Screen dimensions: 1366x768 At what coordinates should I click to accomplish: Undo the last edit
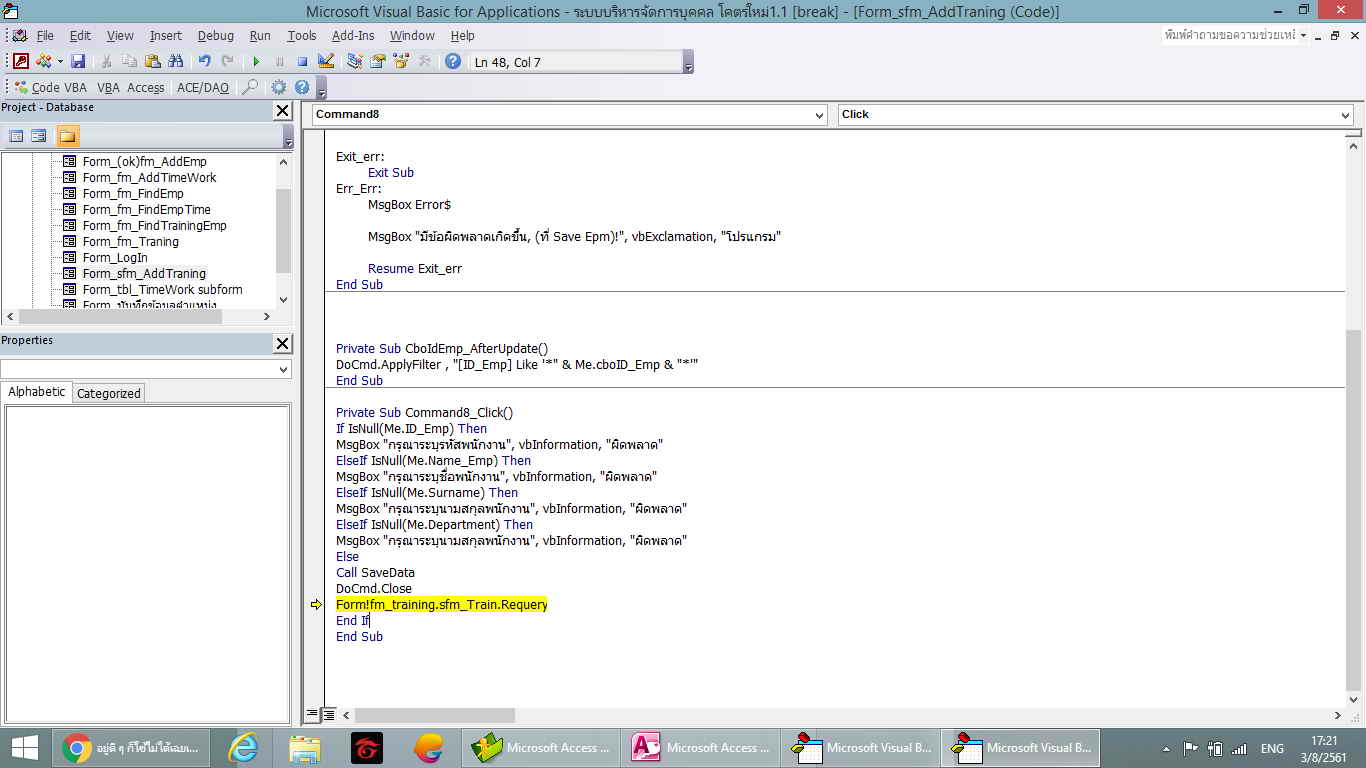pyautogui.click(x=204, y=62)
